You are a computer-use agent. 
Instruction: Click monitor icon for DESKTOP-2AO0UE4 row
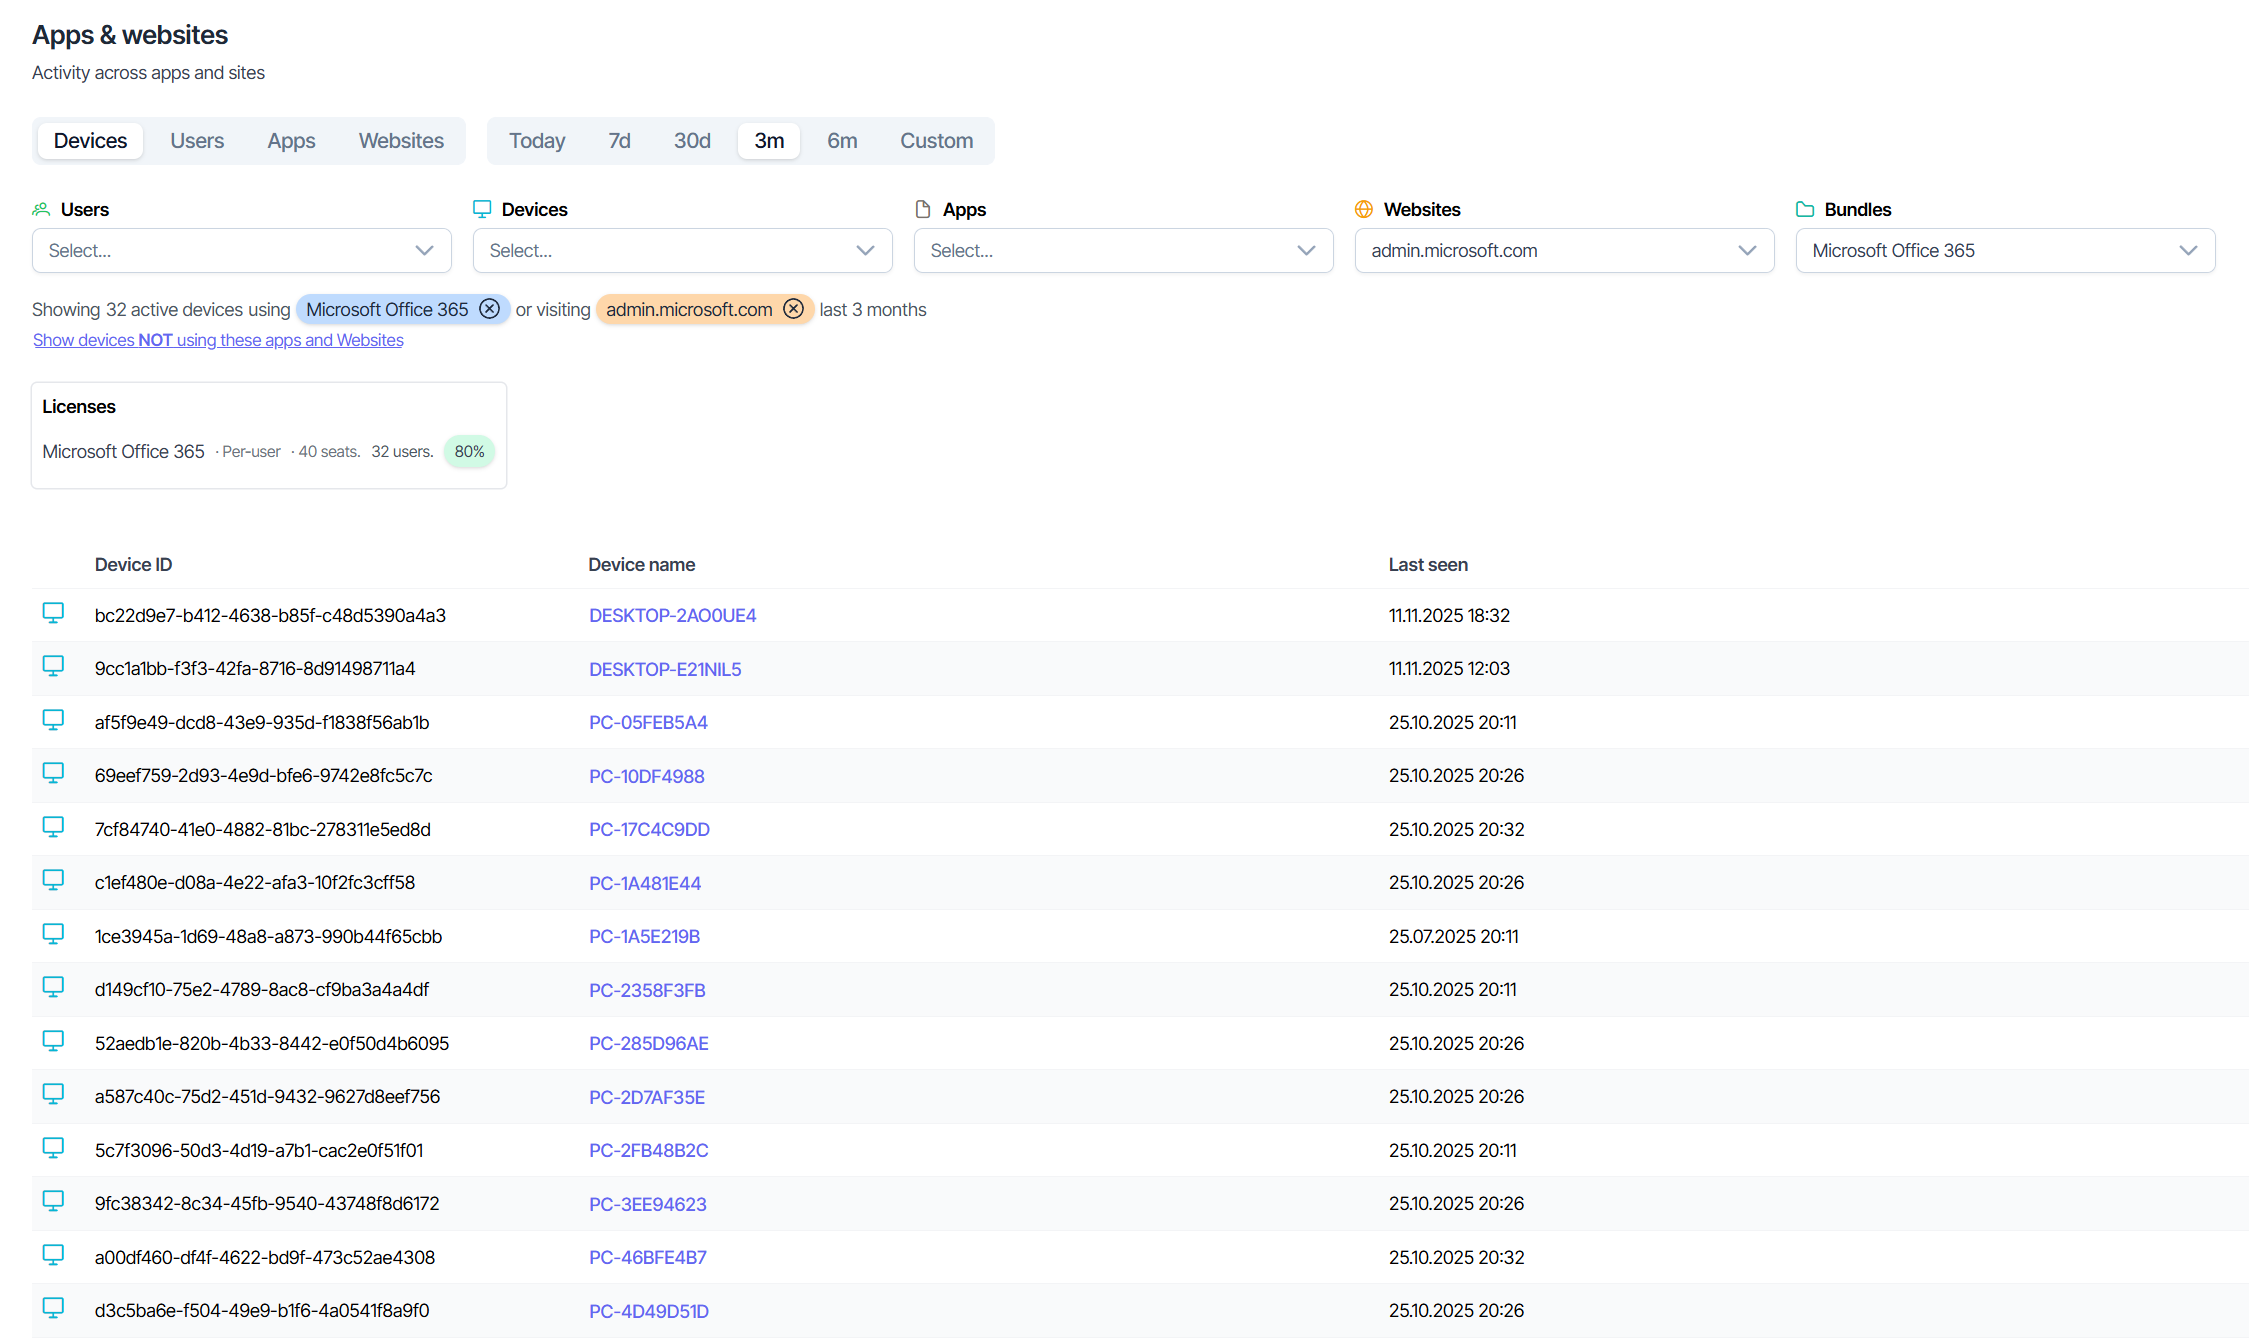coord(53,613)
